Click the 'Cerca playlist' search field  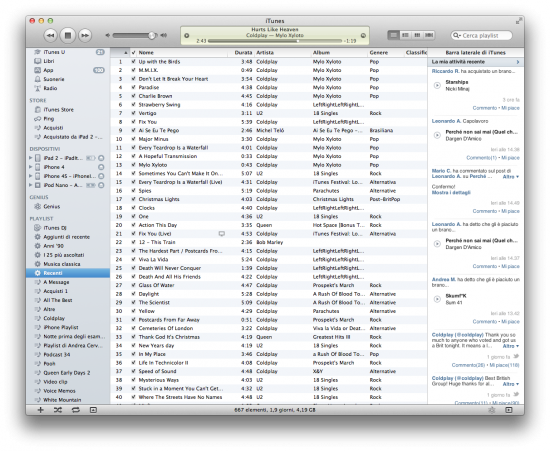tap(481, 35)
